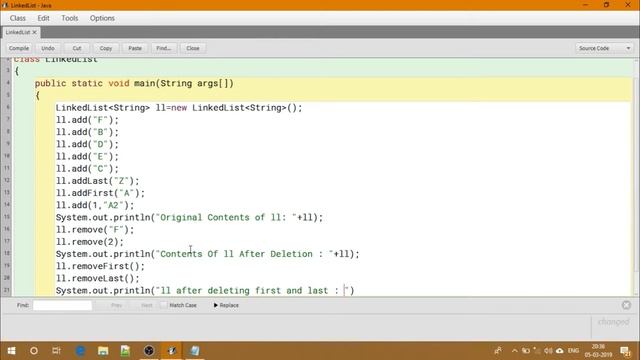Launch Edge browser from taskbar

pyautogui.click(x=80, y=351)
